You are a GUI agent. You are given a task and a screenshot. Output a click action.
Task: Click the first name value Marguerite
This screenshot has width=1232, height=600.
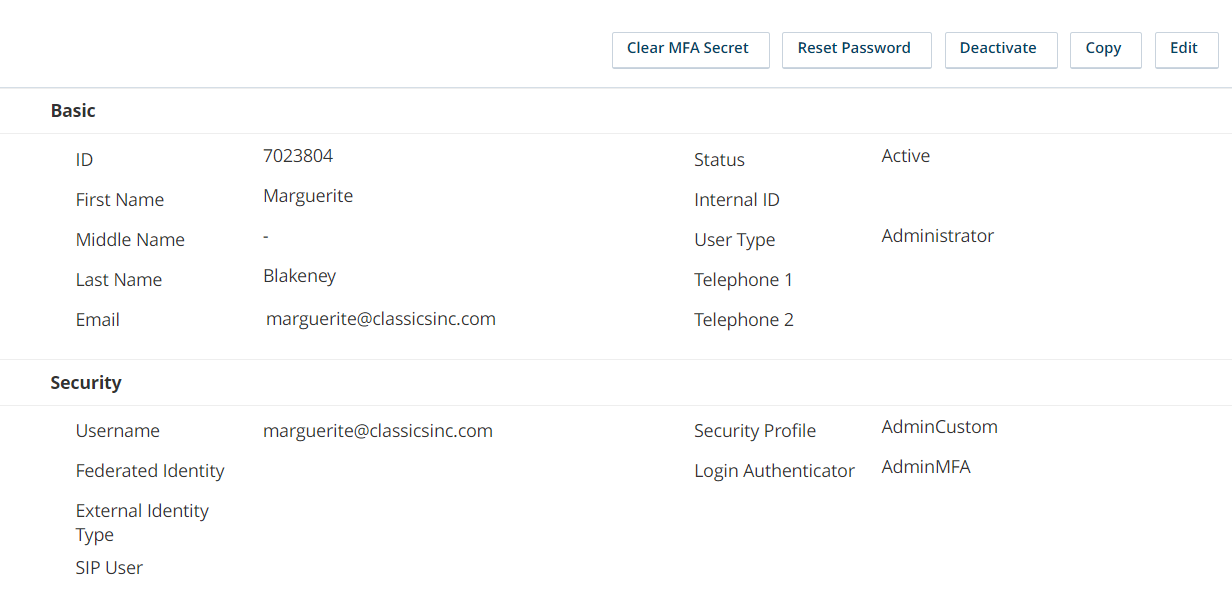pyautogui.click(x=308, y=196)
